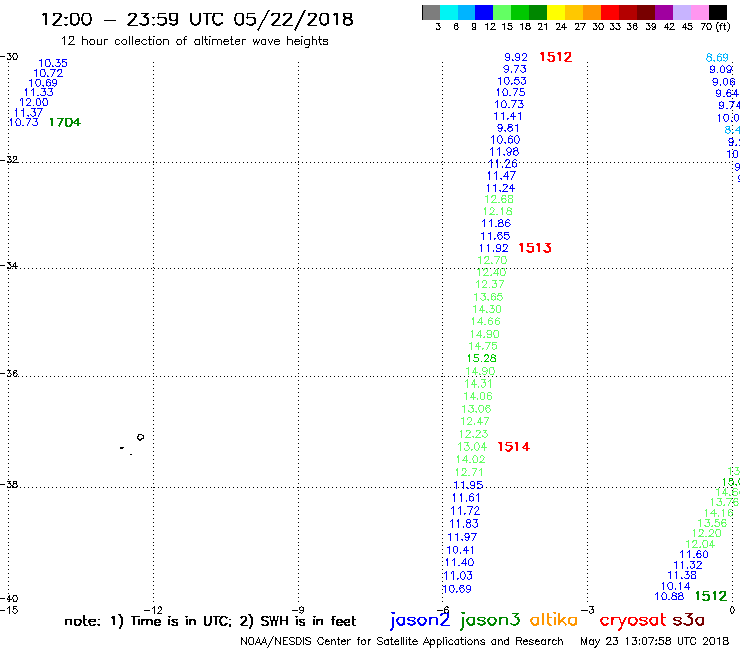Click the wave height value 9.81
Image resolution: width=740 pixels, height=650 pixels.
coord(508,128)
